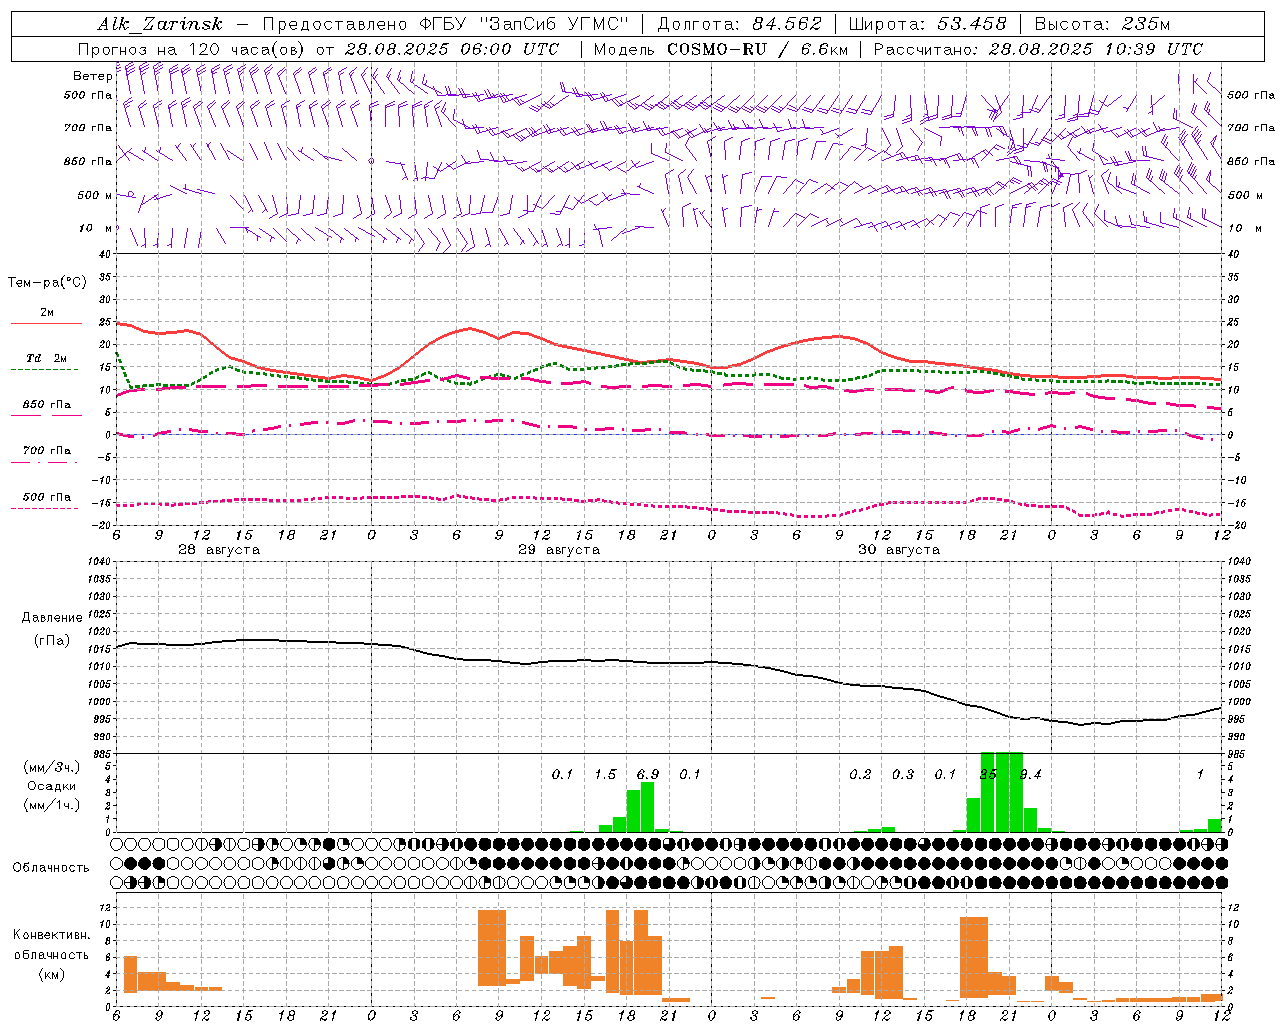
Task: Click the "30 августа" date label
Action: [899, 550]
